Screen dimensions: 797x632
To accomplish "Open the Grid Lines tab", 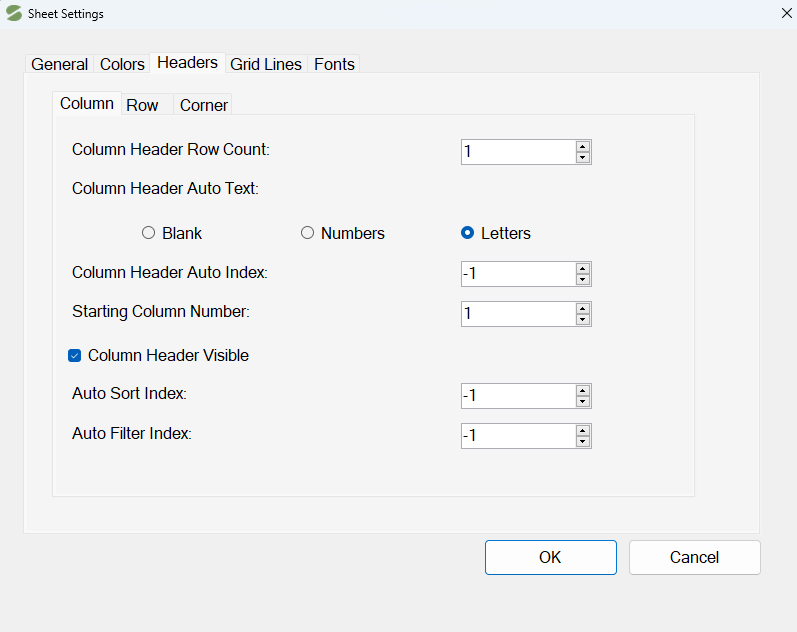I will click(266, 64).
